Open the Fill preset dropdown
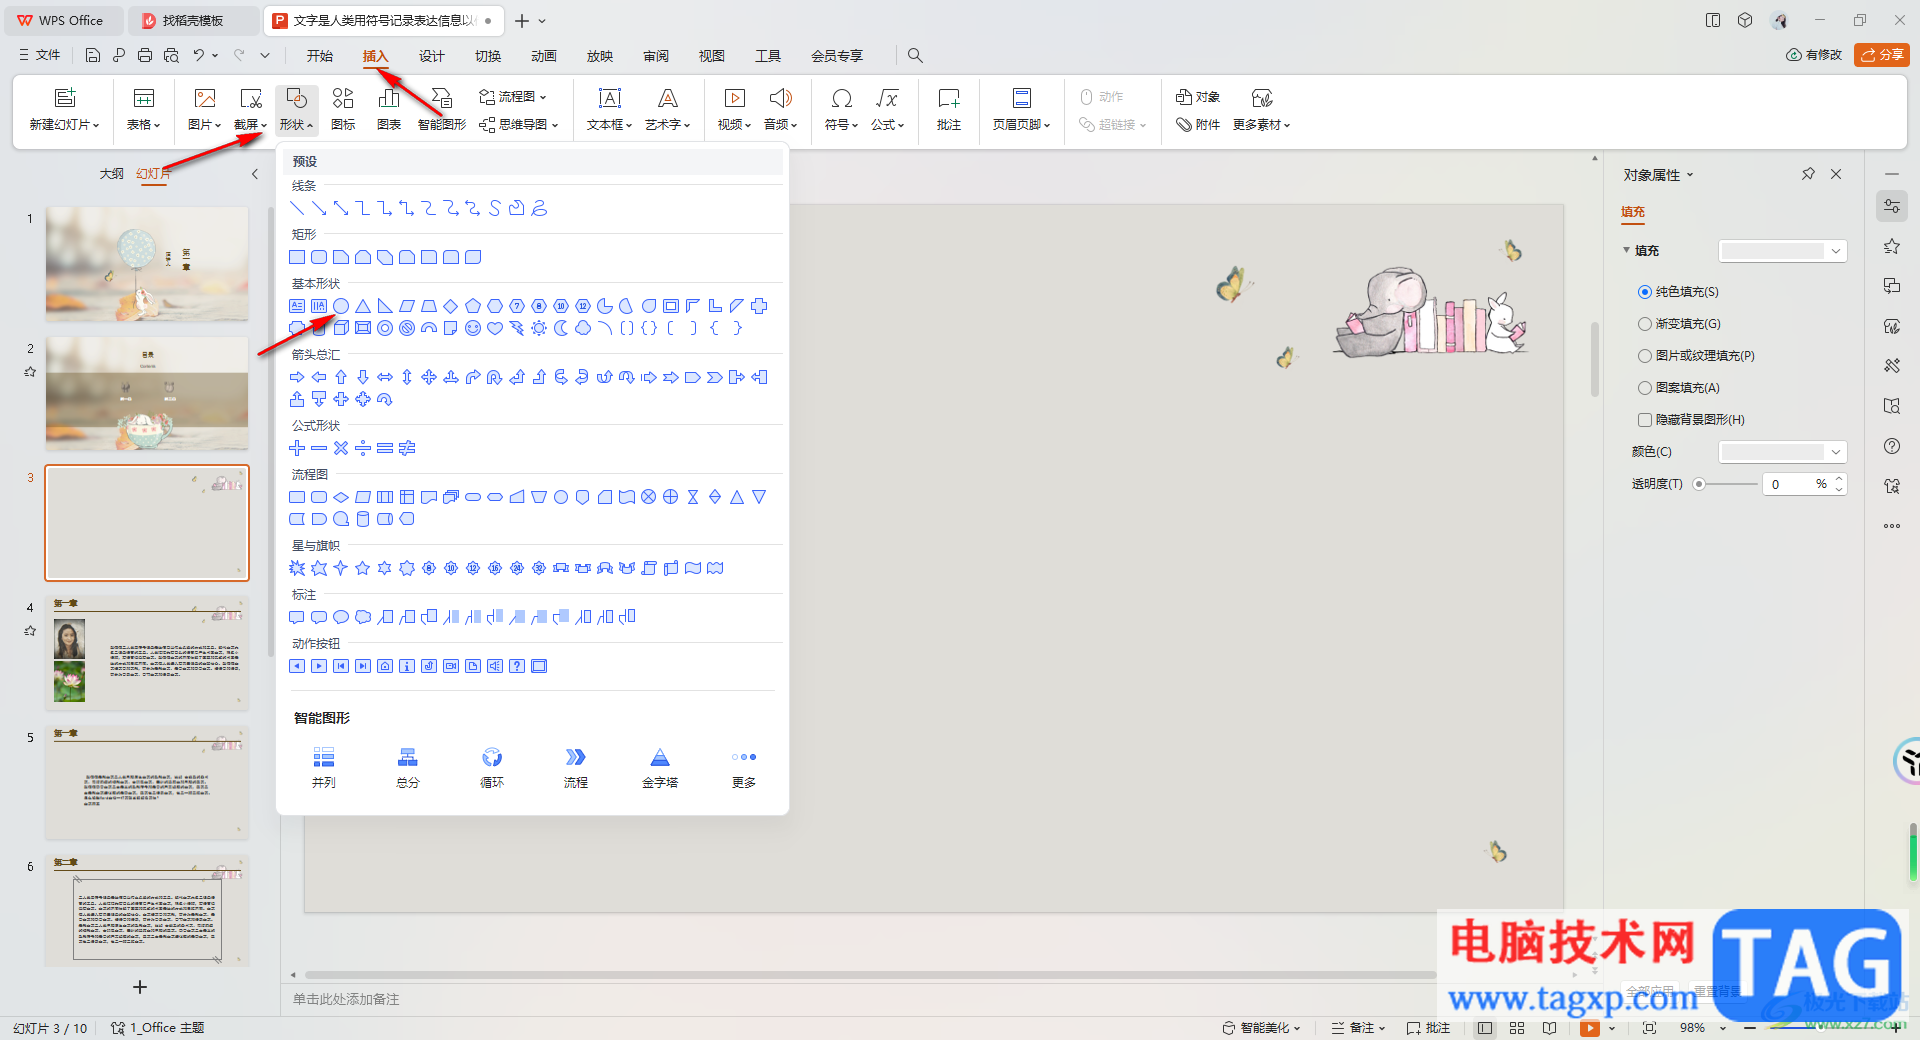Viewport: 1920px width, 1040px height. (1782, 251)
